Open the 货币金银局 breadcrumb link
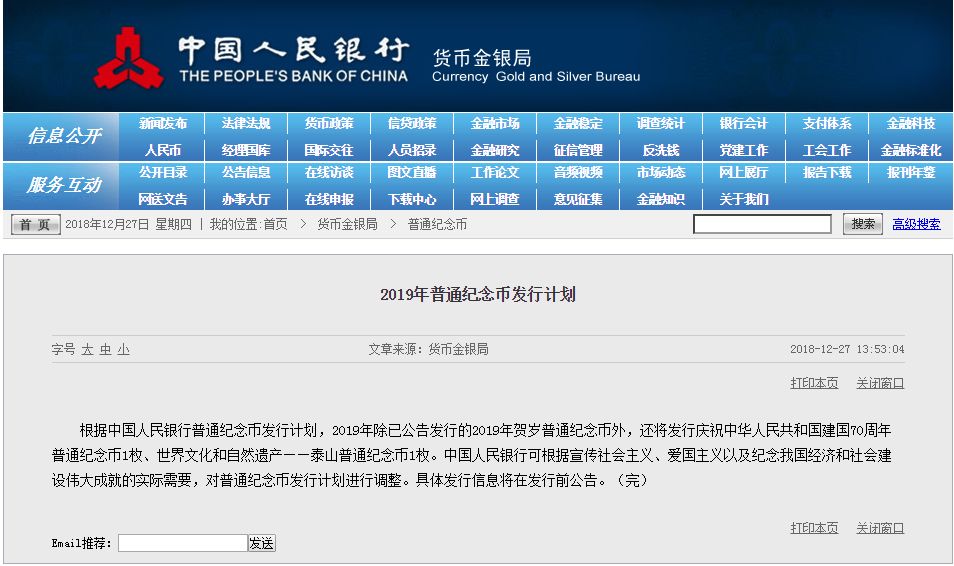The height and width of the screenshot is (566, 954). point(347,224)
